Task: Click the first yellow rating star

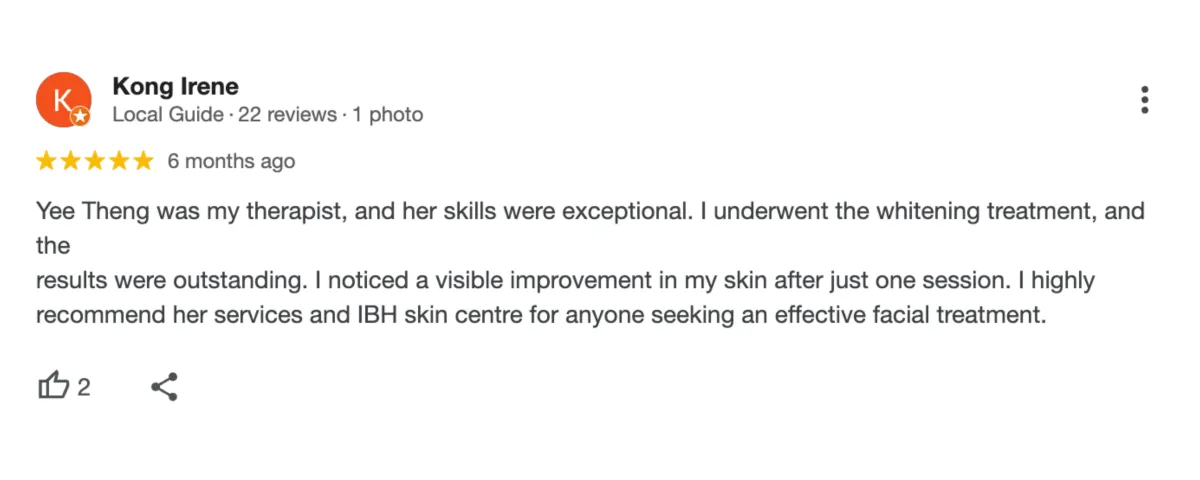Action: 46,161
